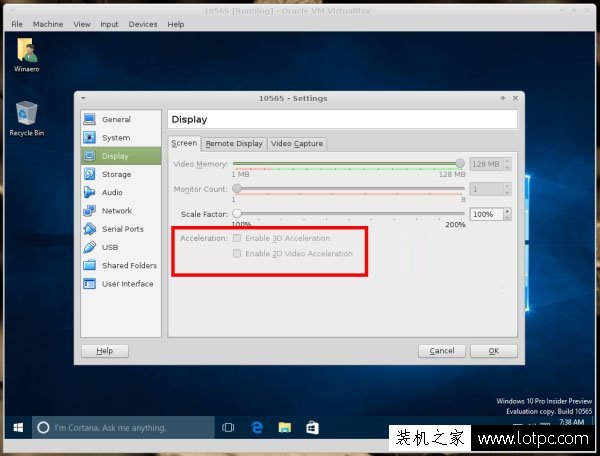Click the Cancel button
Viewport: 600px width, 456px height.
pos(442,351)
